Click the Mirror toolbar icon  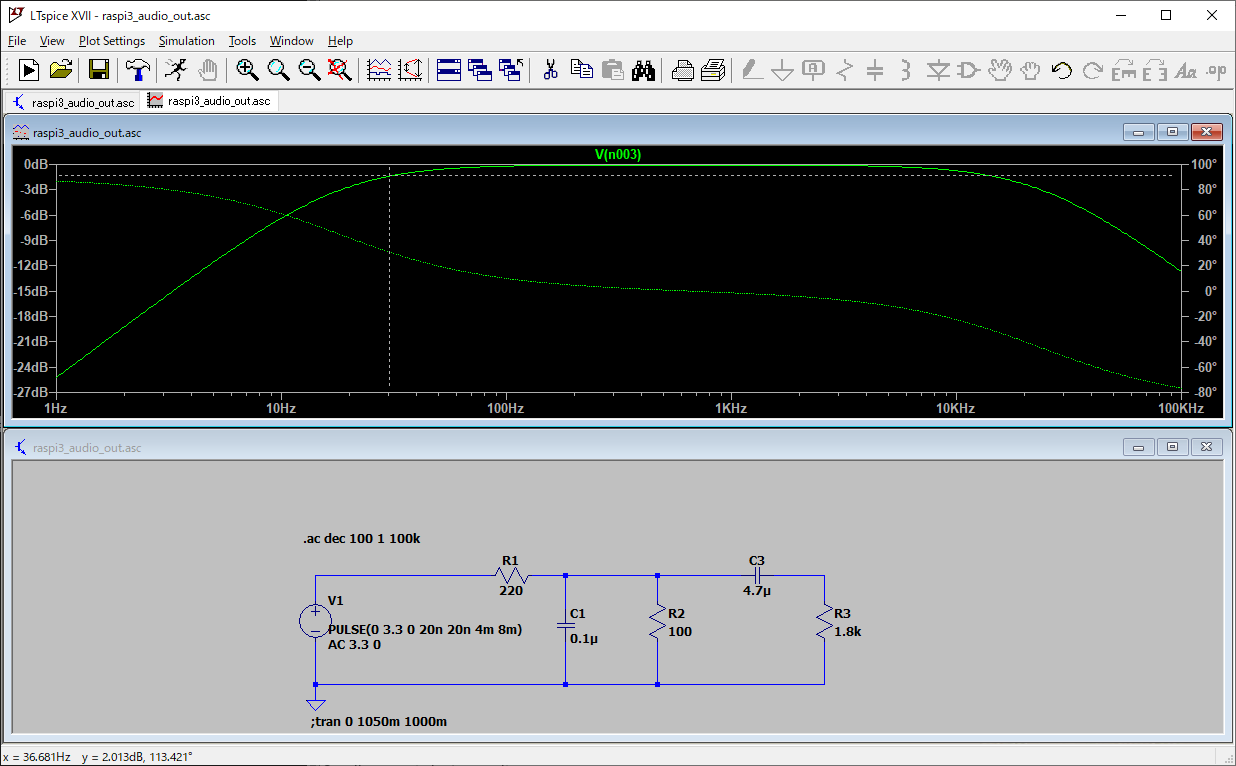[x=1155, y=70]
